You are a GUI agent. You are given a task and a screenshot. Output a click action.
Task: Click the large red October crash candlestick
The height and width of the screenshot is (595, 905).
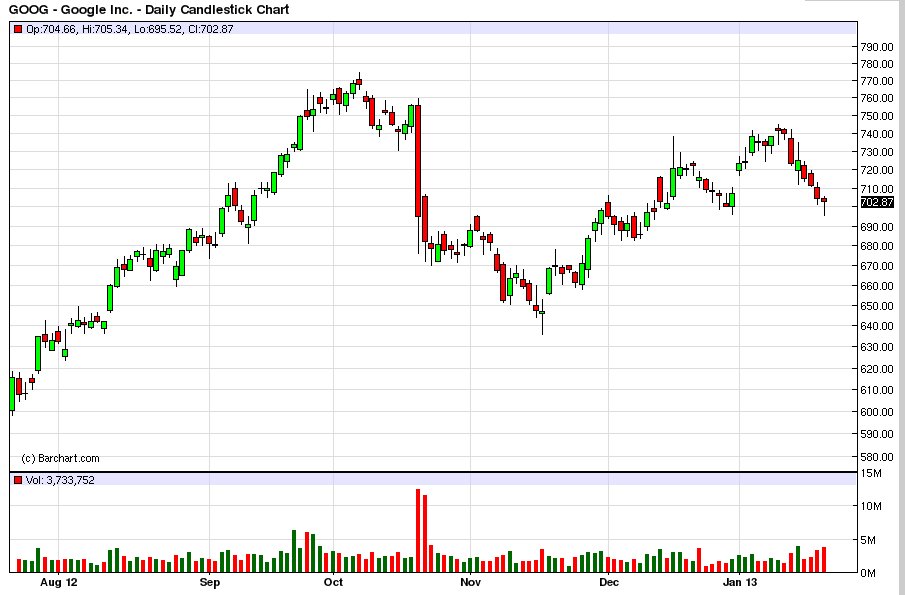[x=418, y=161]
